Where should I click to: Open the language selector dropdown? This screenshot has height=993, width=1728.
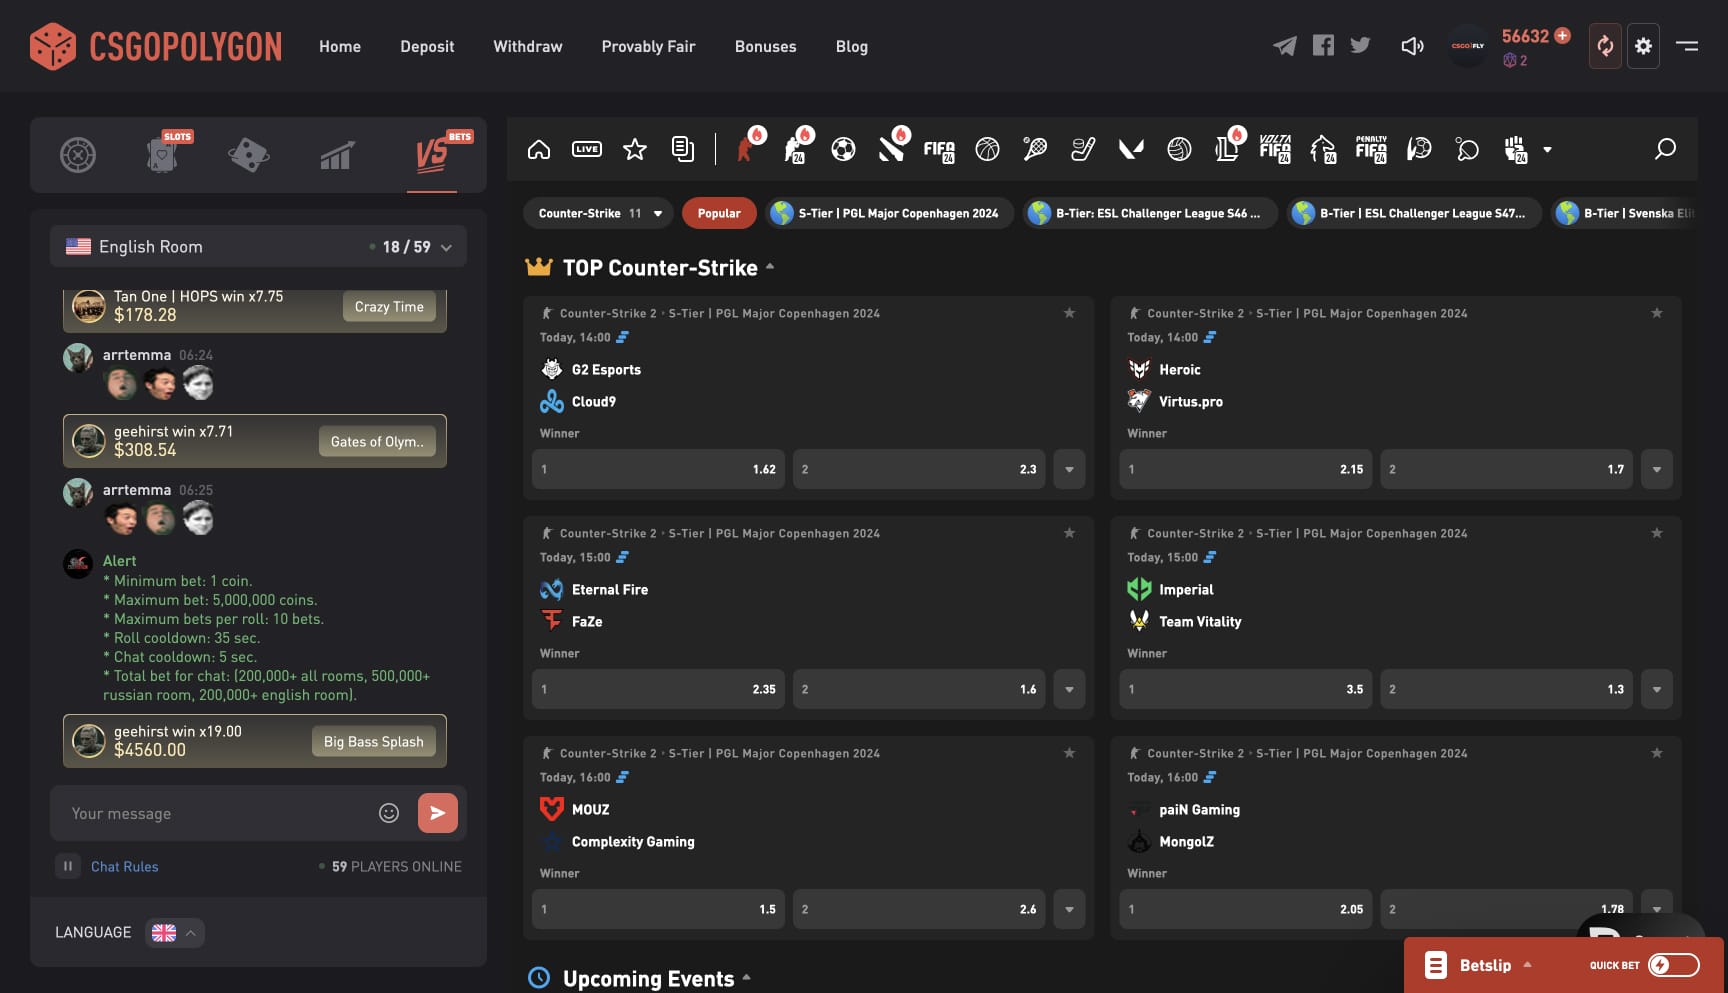pos(175,933)
